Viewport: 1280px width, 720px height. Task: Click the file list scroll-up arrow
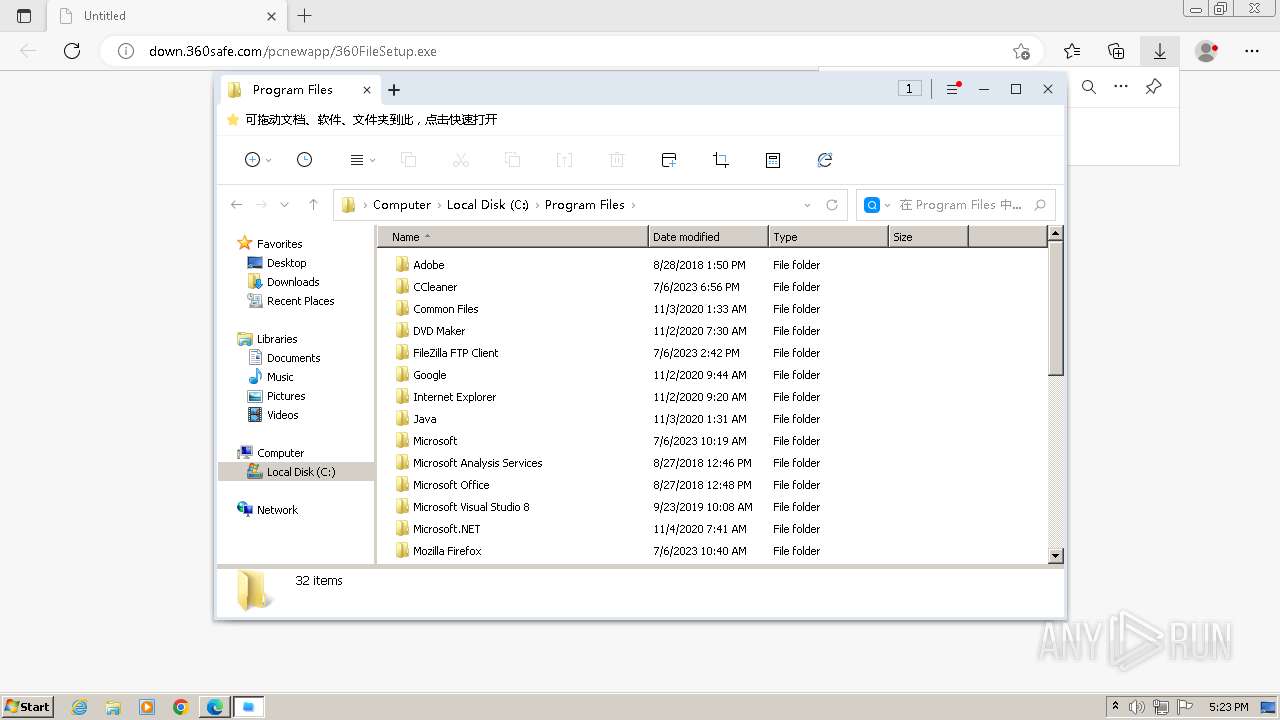tap(1055, 235)
